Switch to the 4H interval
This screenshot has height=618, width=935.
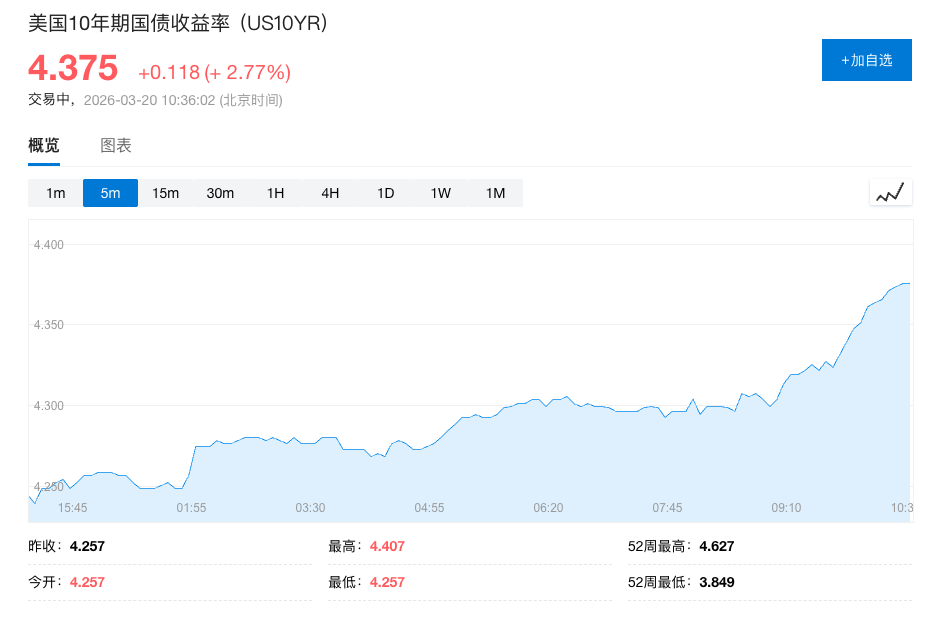330,192
